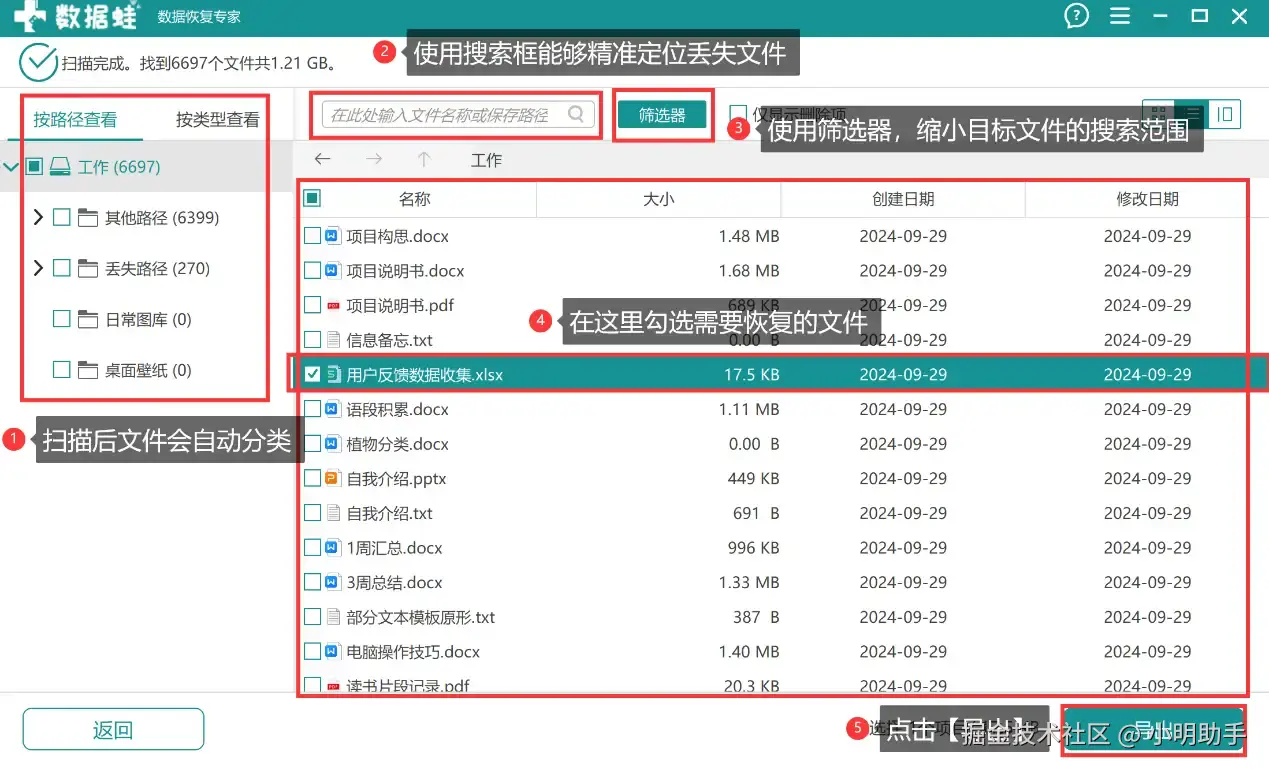1269x770 pixels.
Task: Check the 日常图库 (0) tree checkbox
Action: coord(61,319)
